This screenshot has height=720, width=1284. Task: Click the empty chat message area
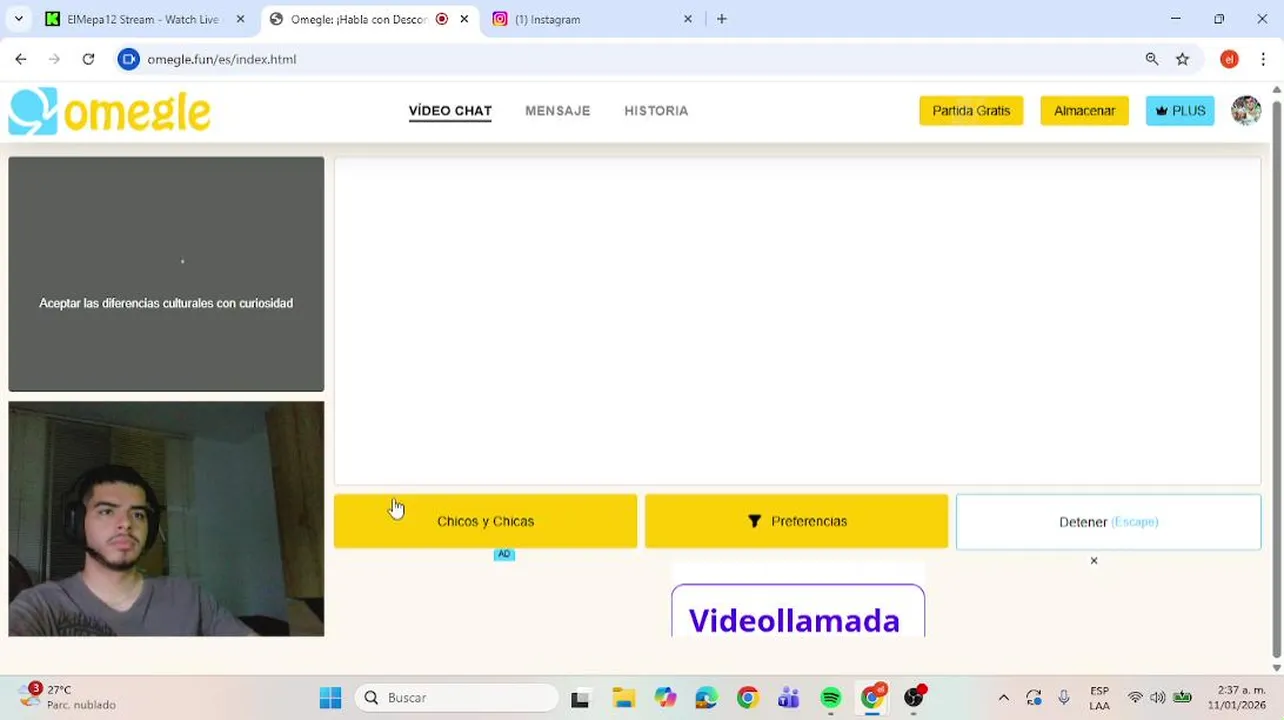pos(797,321)
